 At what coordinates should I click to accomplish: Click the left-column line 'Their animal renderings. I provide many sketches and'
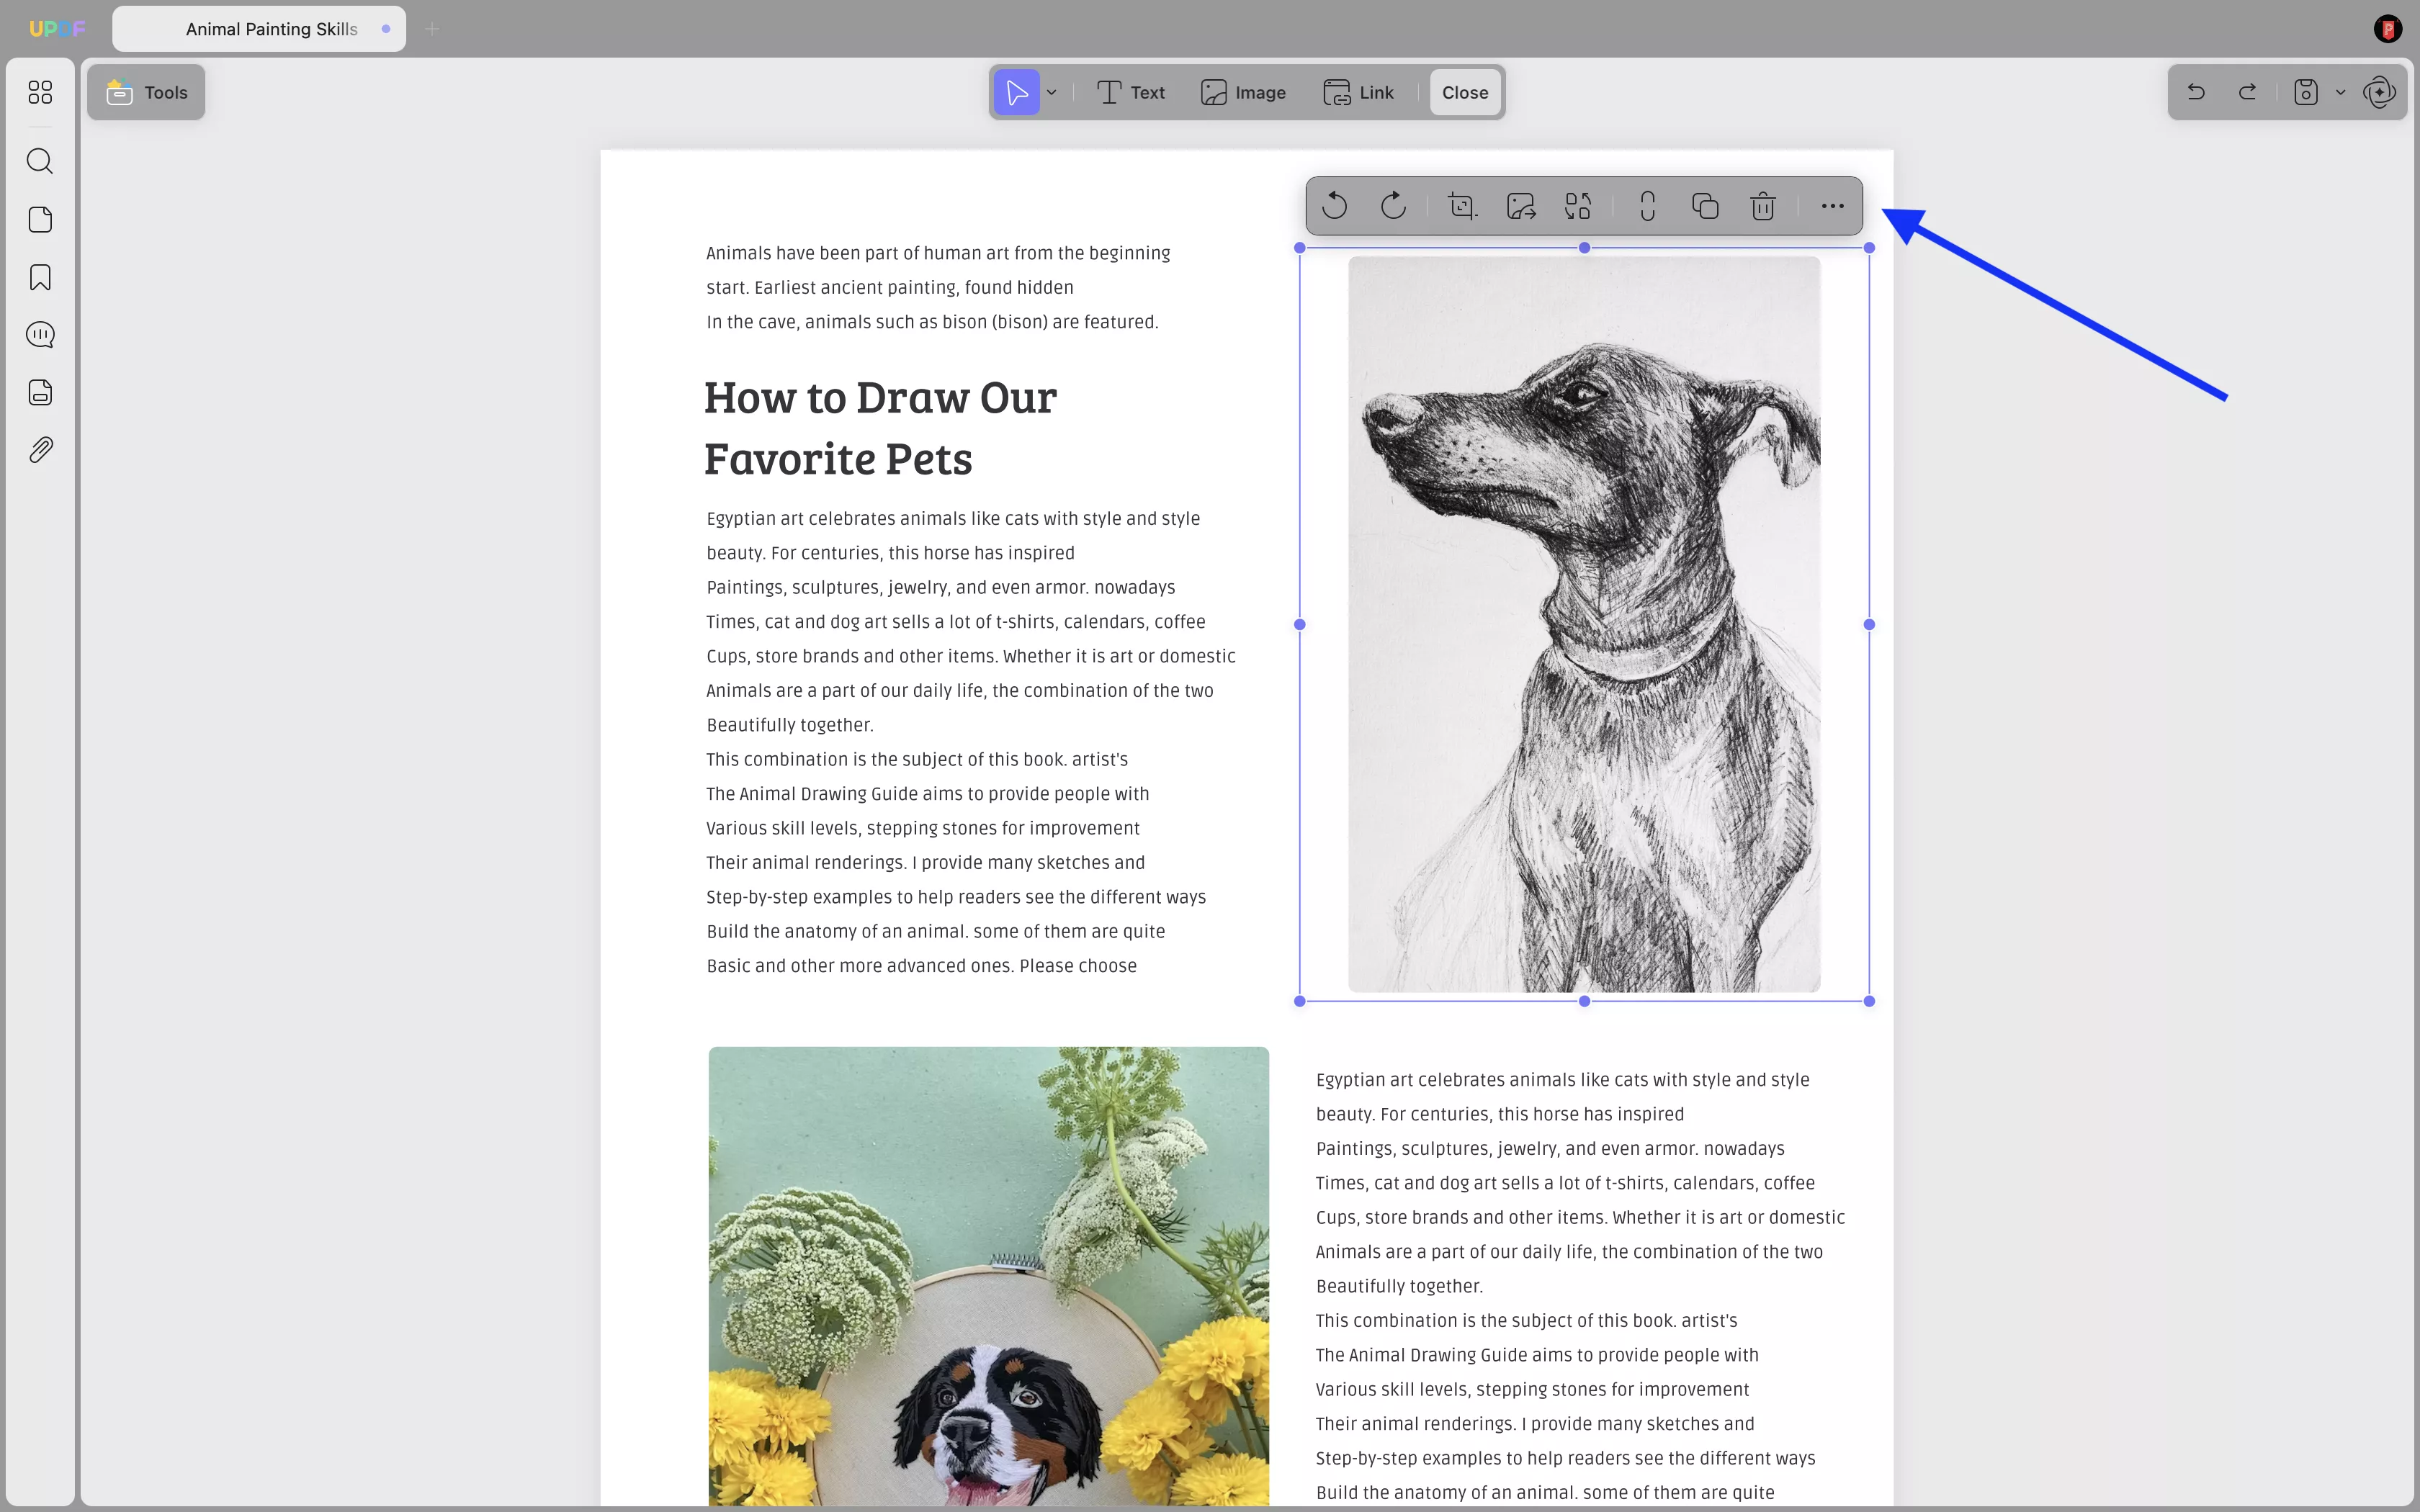(925, 863)
